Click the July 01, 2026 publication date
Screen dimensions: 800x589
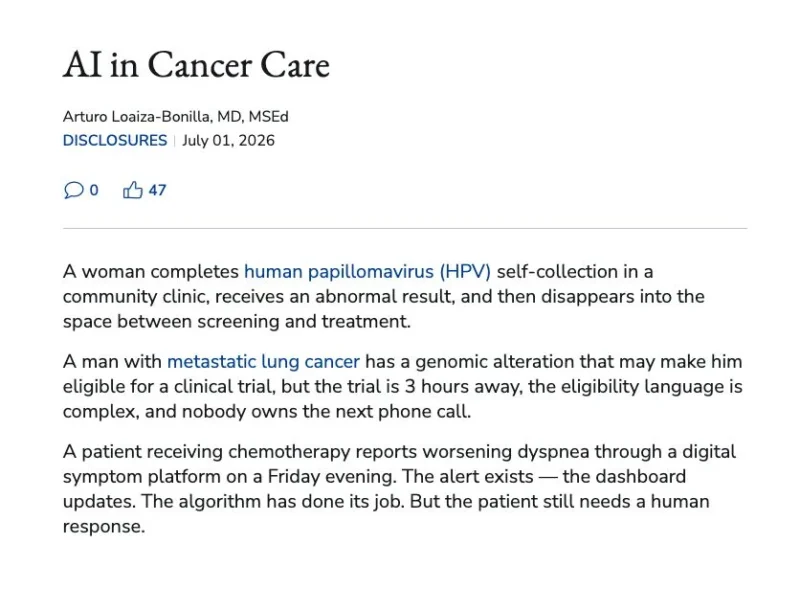229,140
